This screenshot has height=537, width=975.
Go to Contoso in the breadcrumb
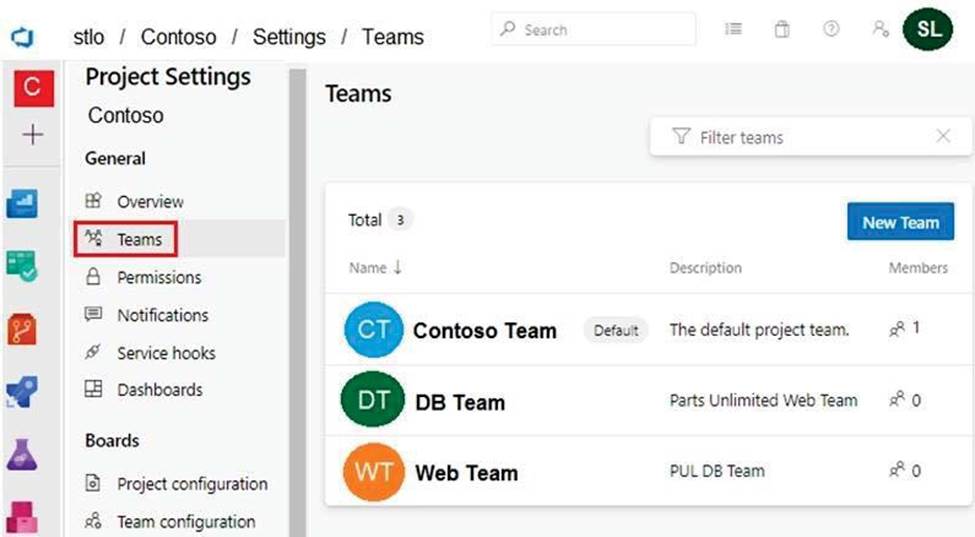pyautogui.click(x=178, y=37)
